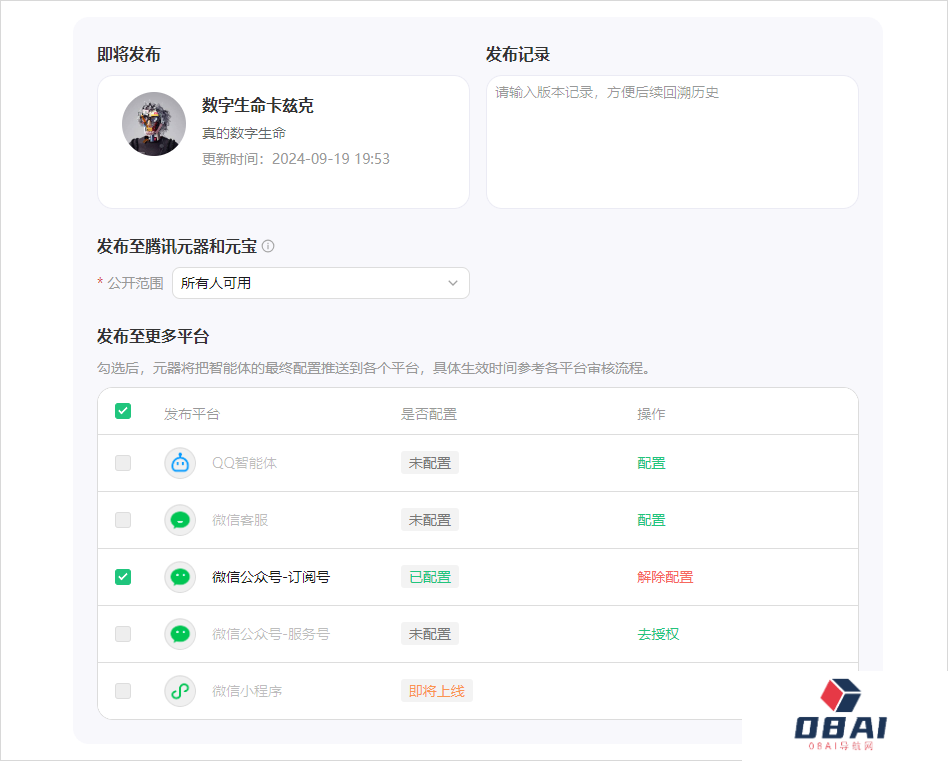Click the 微信小程序 mini program icon

(x=180, y=691)
